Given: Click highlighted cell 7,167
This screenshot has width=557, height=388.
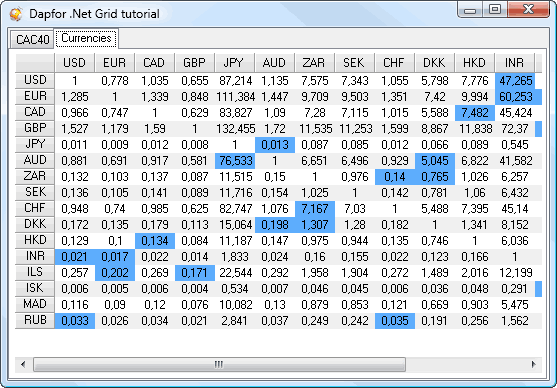Looking at the screenshot, I should point(315,209).
